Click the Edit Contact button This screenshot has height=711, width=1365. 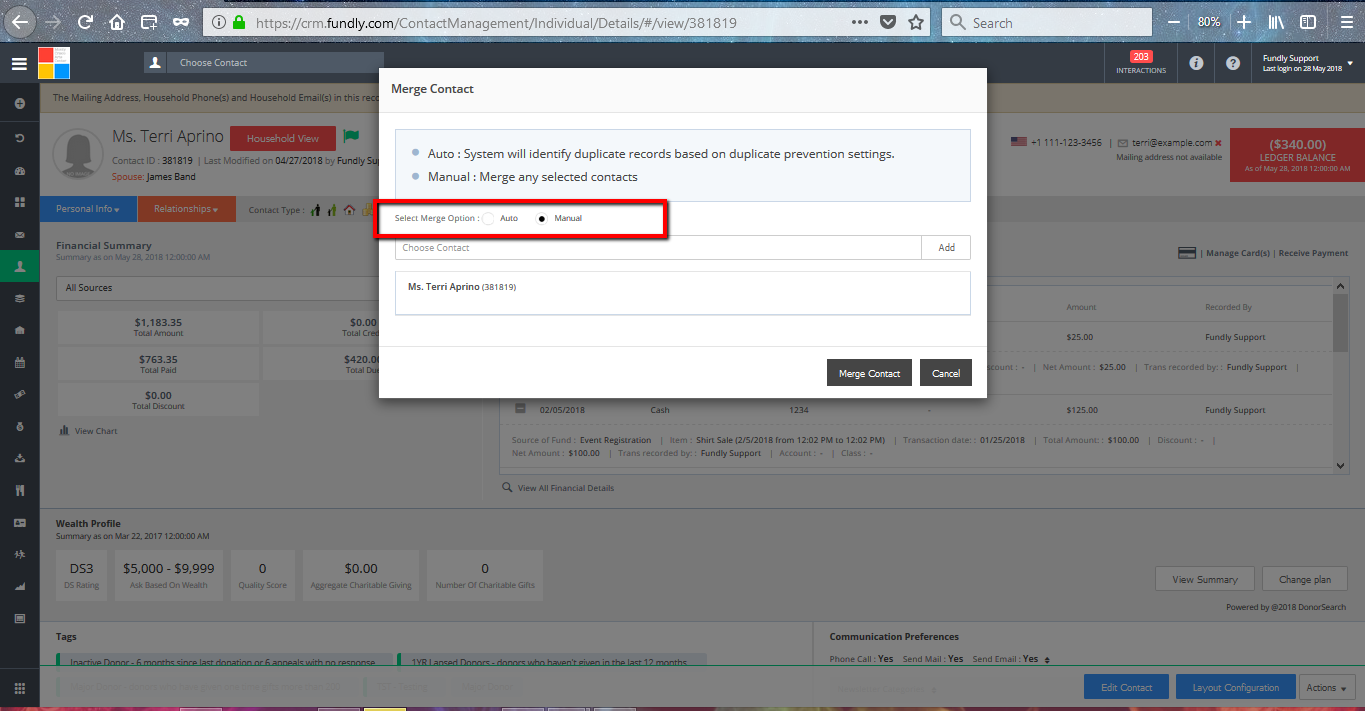pos(1127,687)
